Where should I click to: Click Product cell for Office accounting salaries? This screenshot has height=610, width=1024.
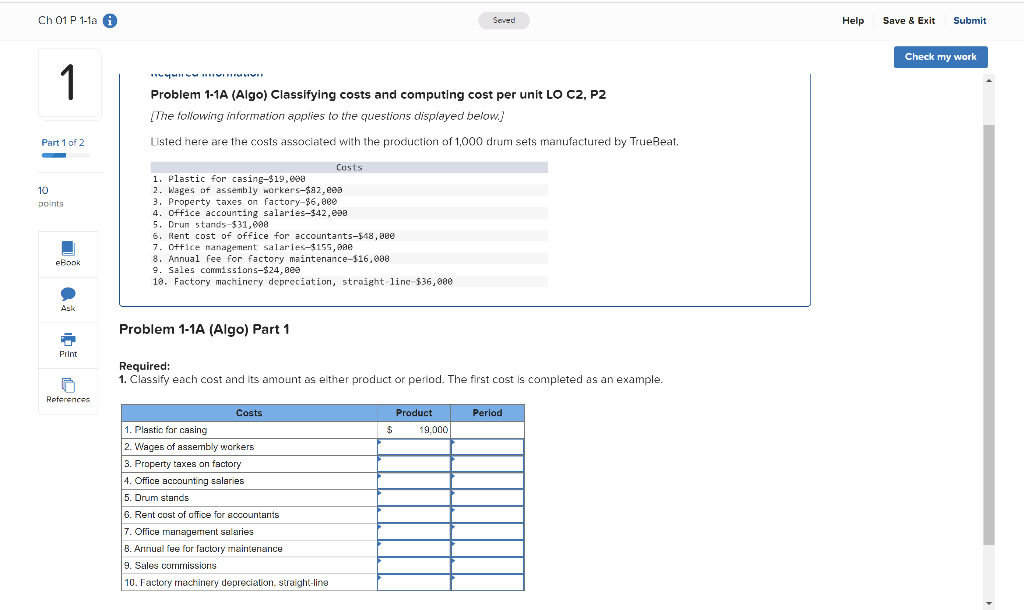414,481
